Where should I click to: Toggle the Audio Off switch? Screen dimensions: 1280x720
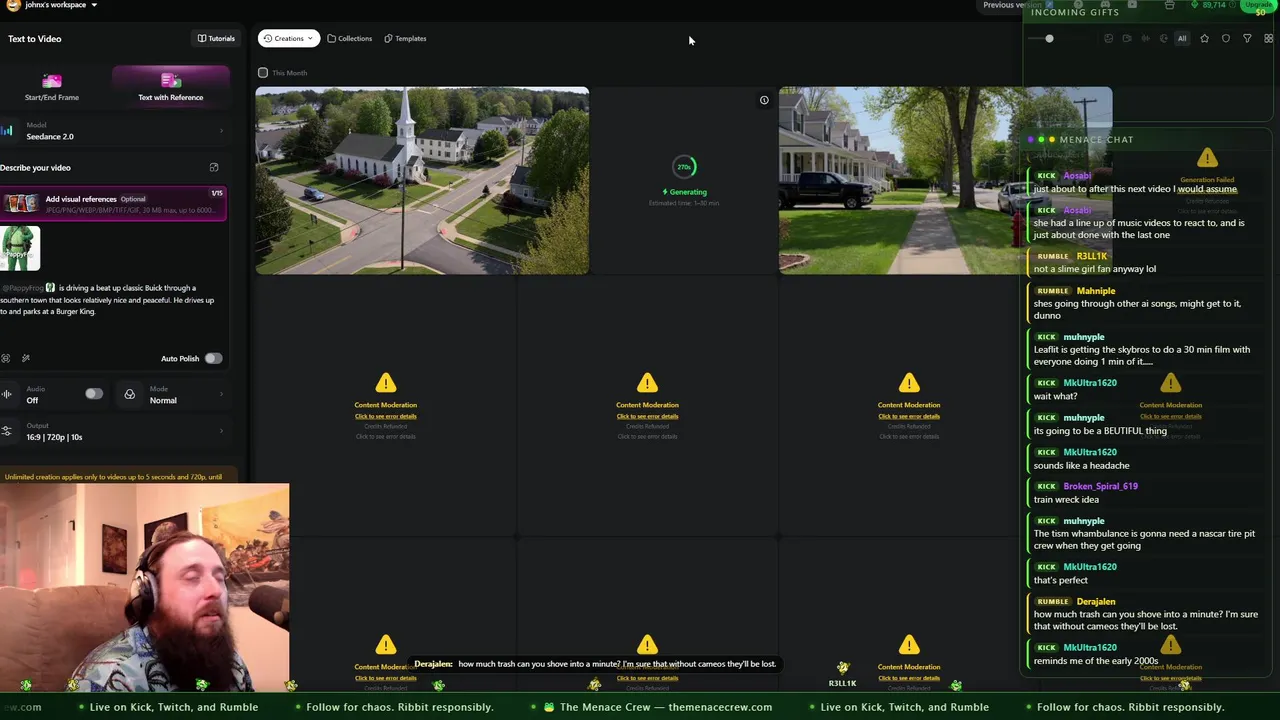[x=93, y=394]
